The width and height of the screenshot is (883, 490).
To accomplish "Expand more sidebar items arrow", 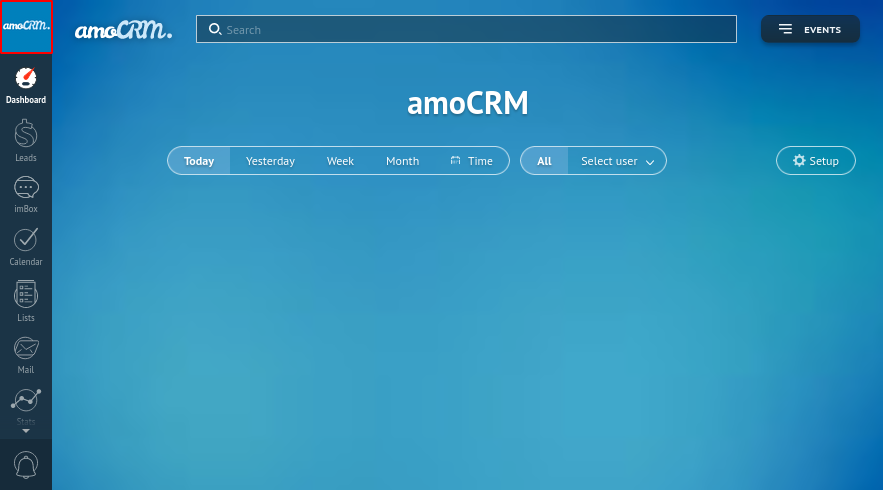I will point(26,431).
